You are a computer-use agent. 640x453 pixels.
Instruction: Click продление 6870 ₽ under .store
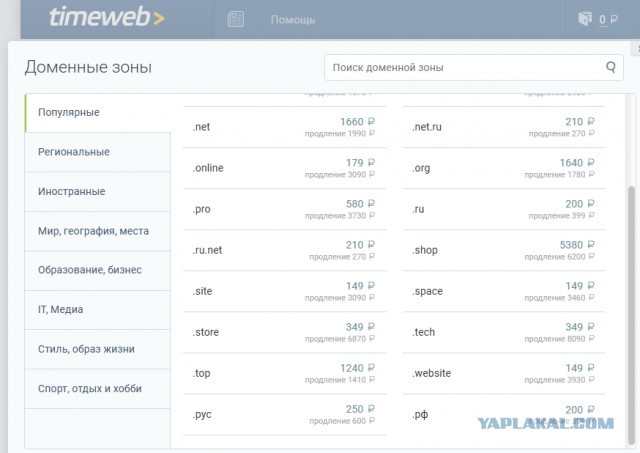(x=340, y=339)
